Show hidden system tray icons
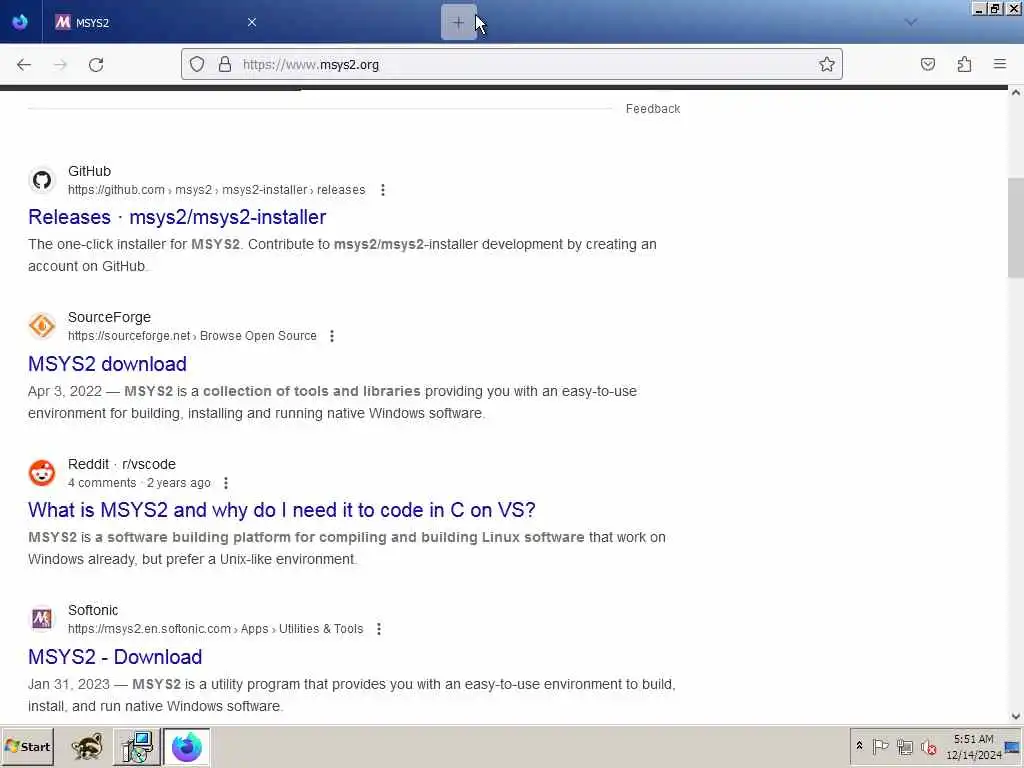The width and height of the screenshot is (1024, 768). tap(859, 746)
